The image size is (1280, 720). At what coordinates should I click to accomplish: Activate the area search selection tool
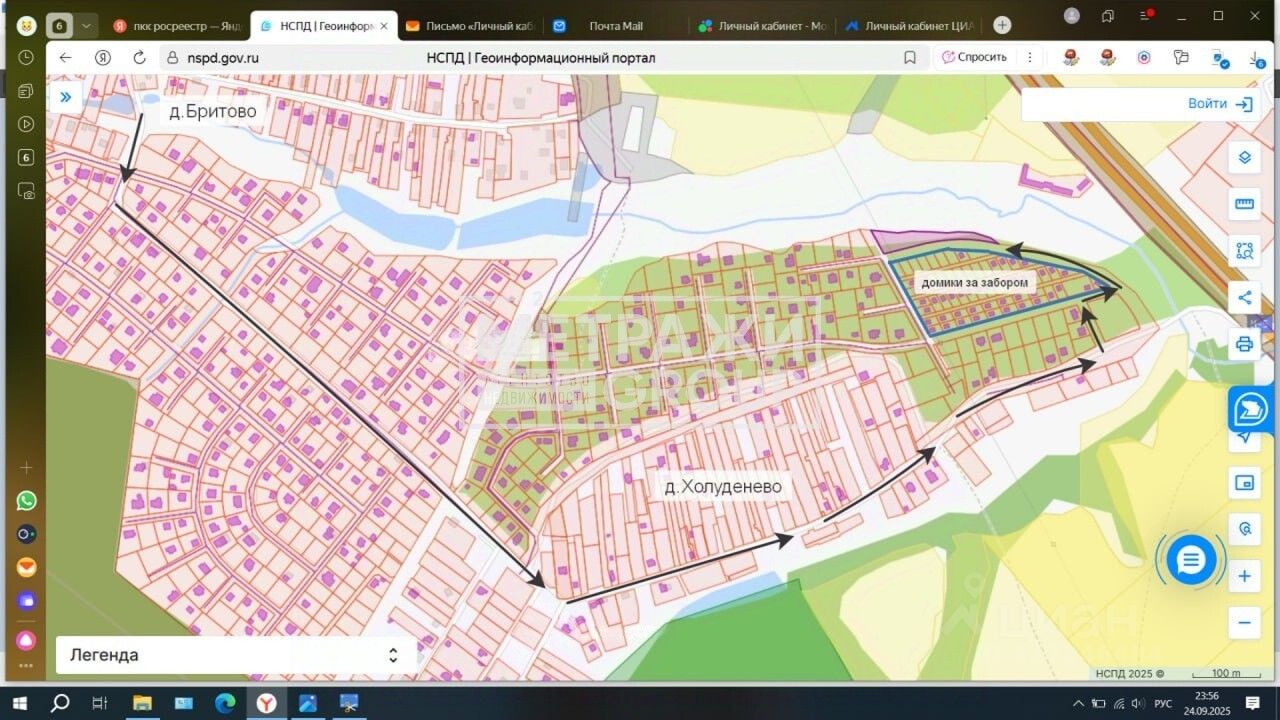[1244, 250]
